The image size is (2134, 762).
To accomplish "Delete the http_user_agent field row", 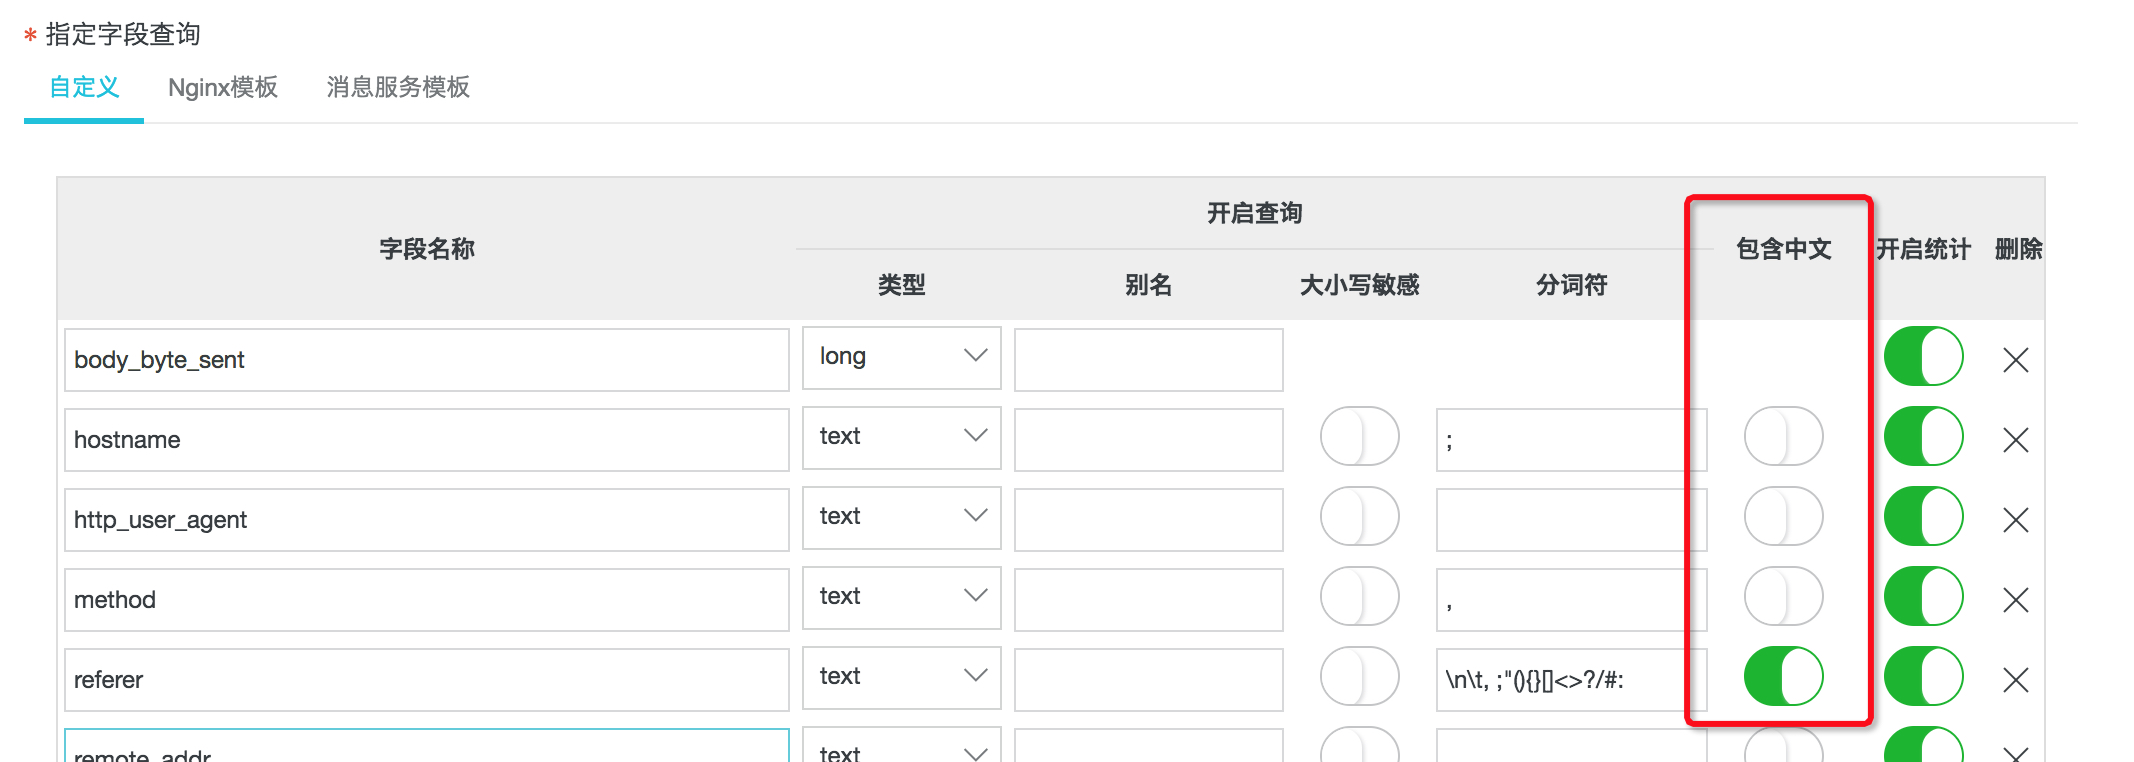I will point(2016,520).
